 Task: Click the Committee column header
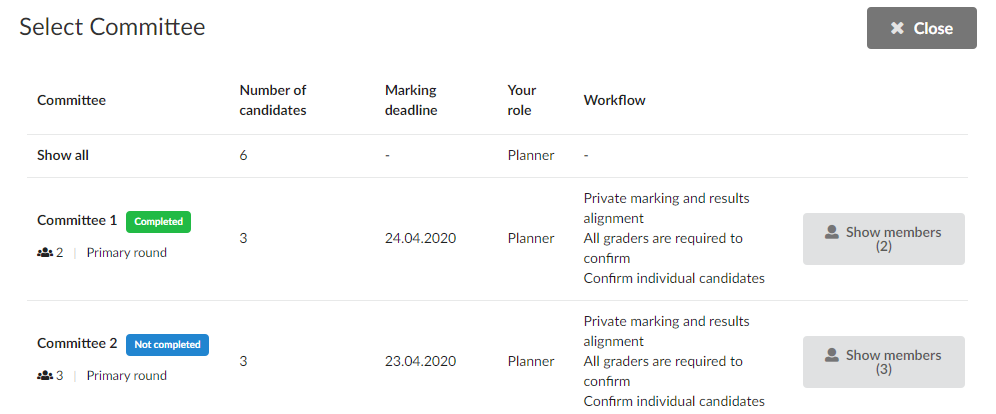(71, 100)
